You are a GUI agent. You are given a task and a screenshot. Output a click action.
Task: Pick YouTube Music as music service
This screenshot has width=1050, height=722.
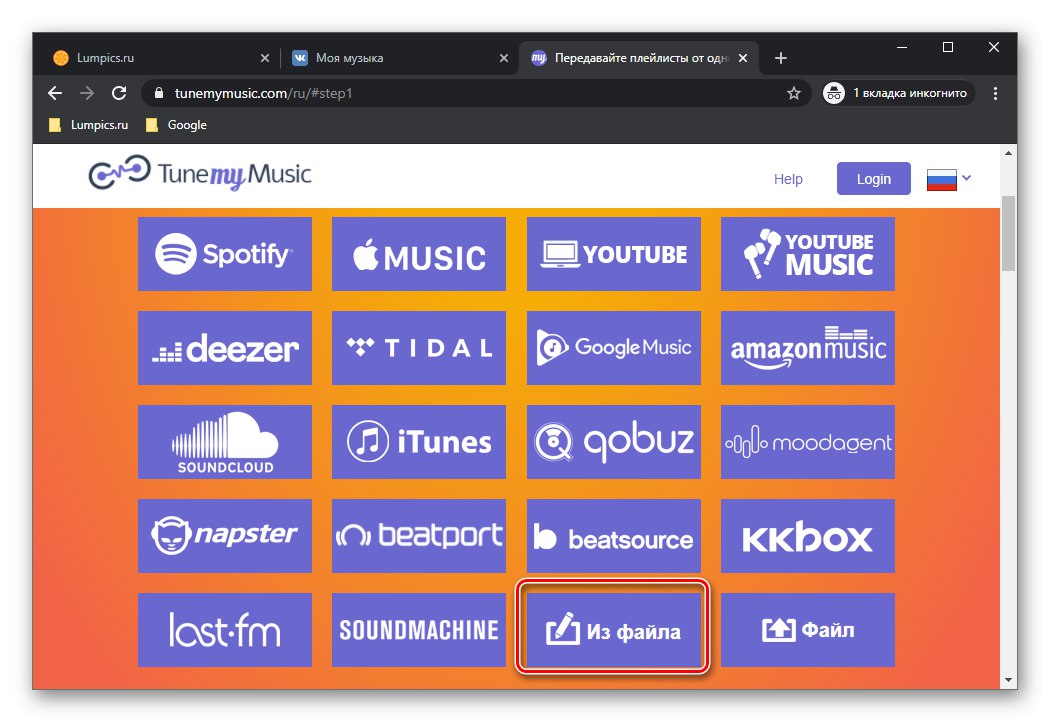(x=807, y=253)
